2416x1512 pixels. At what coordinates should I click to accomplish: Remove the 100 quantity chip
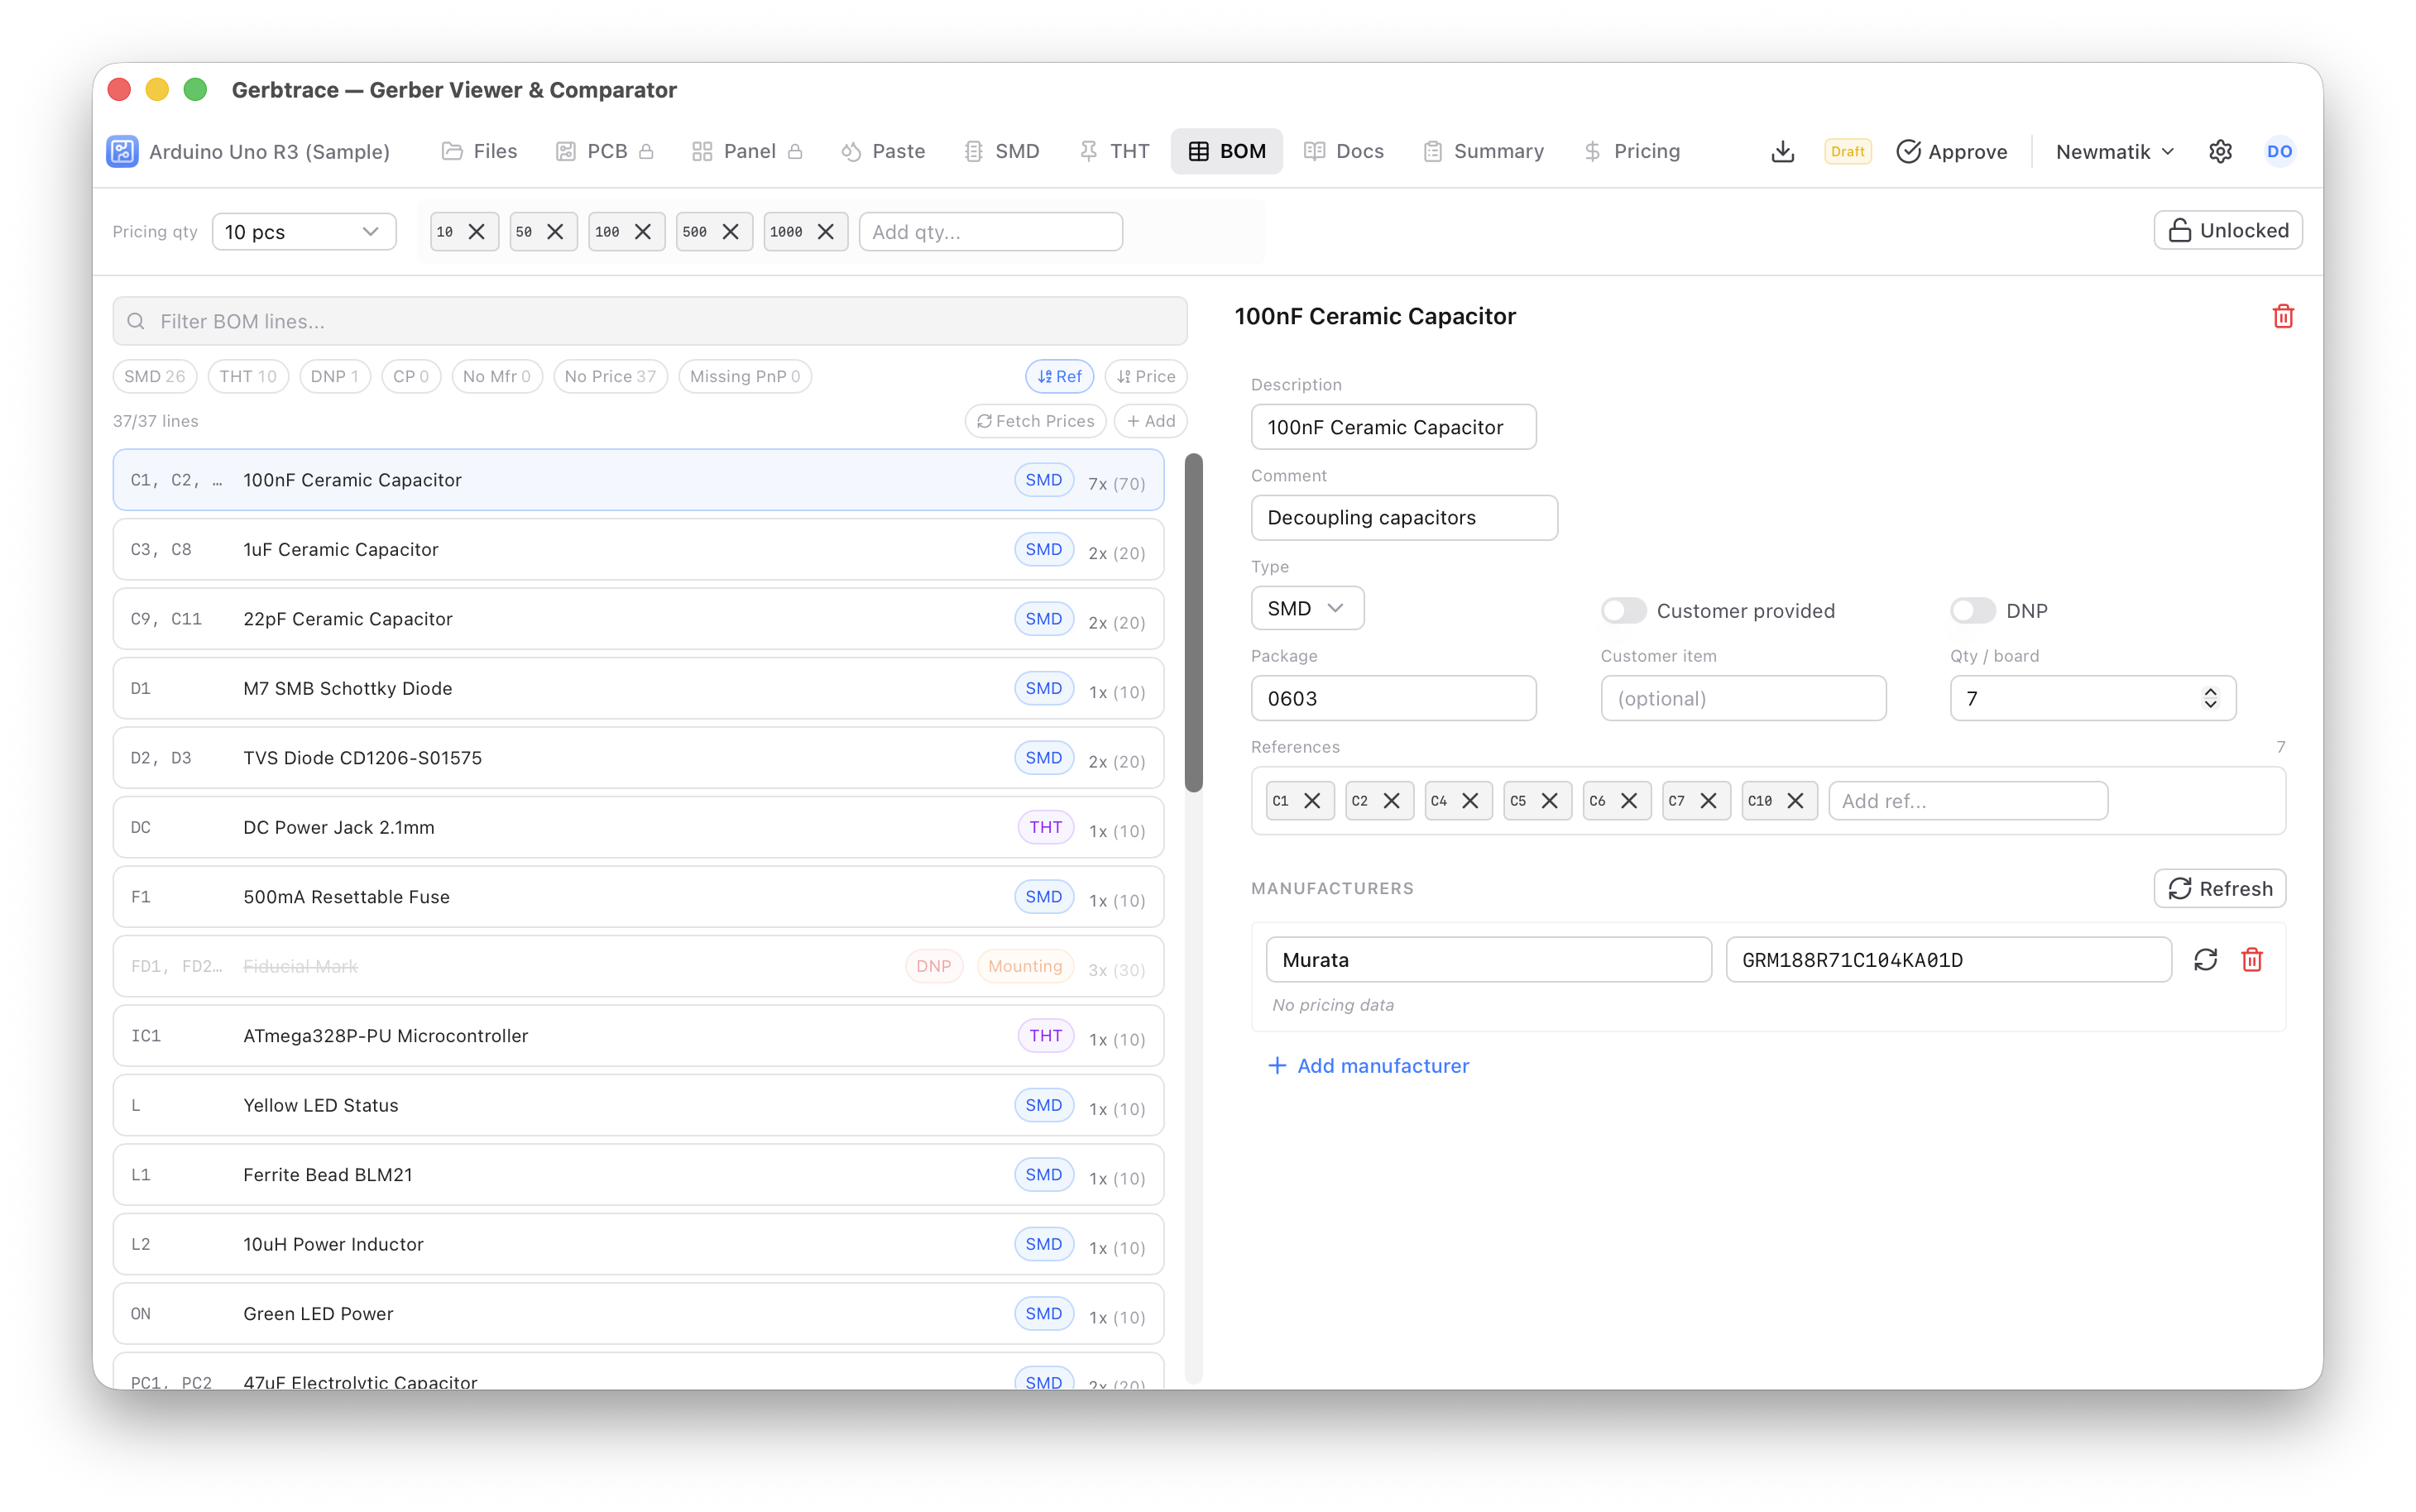click(x=643, y=232)
